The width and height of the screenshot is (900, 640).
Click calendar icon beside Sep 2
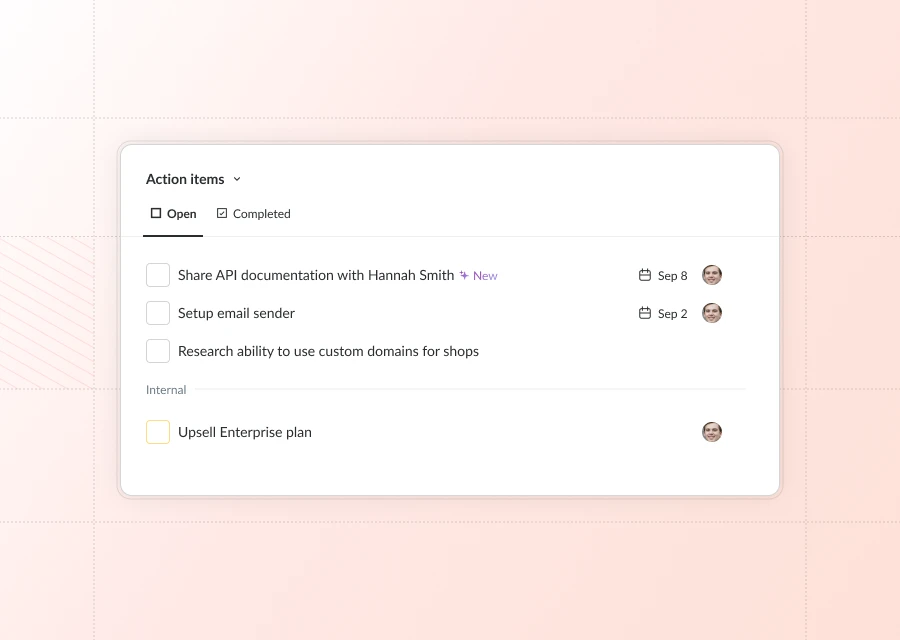tap(645, 313)
